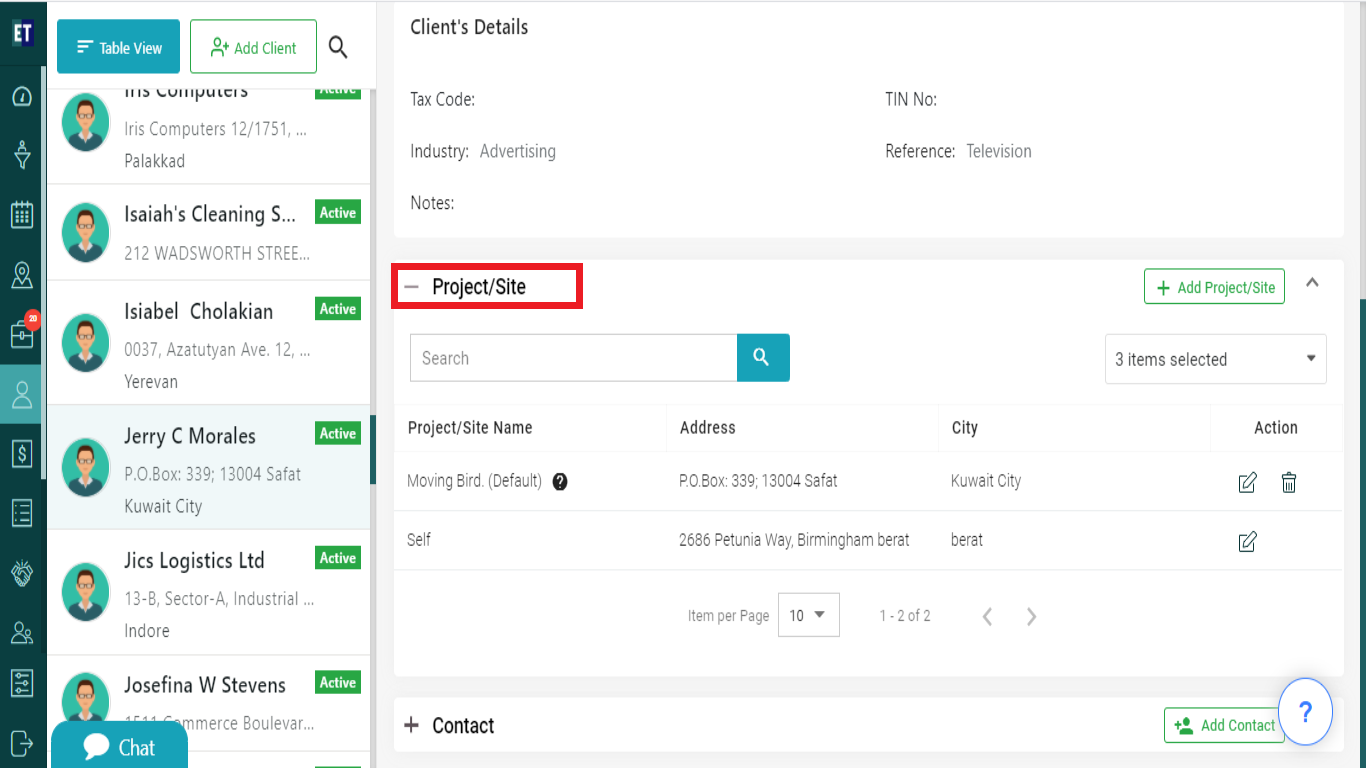The image size is (1366, 768).
Task: Open the Chat widget
Action: pos(119,747)
